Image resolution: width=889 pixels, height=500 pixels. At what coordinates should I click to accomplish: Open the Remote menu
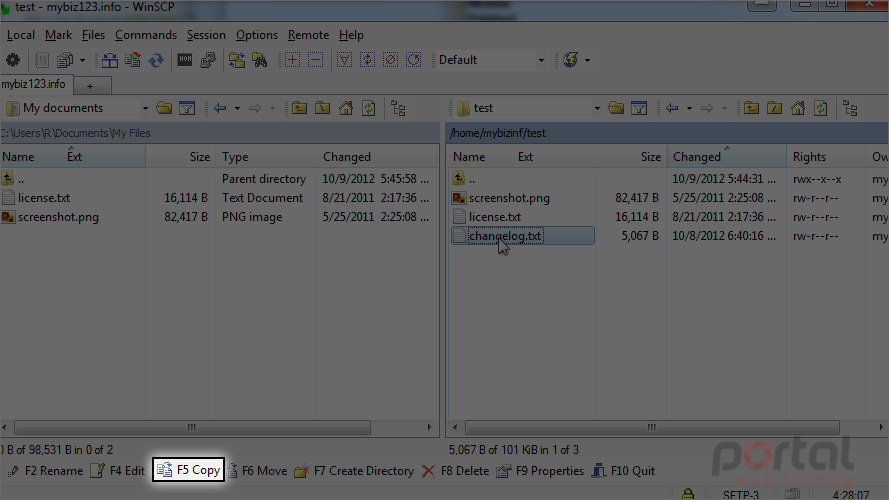pyautogui.click(x=308, y=35)
